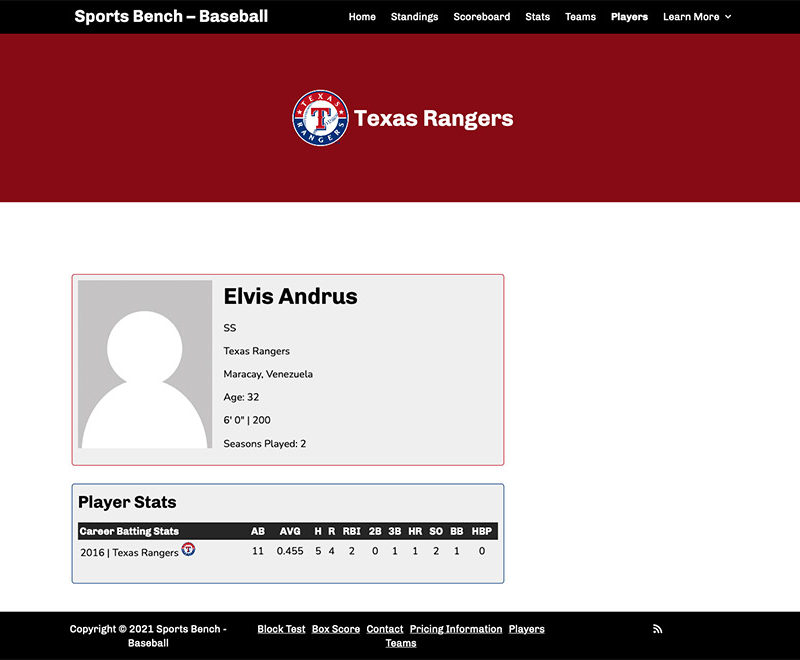Click the Texas Rangers banner heading
The image size is (800, 660).
[434, 118]
